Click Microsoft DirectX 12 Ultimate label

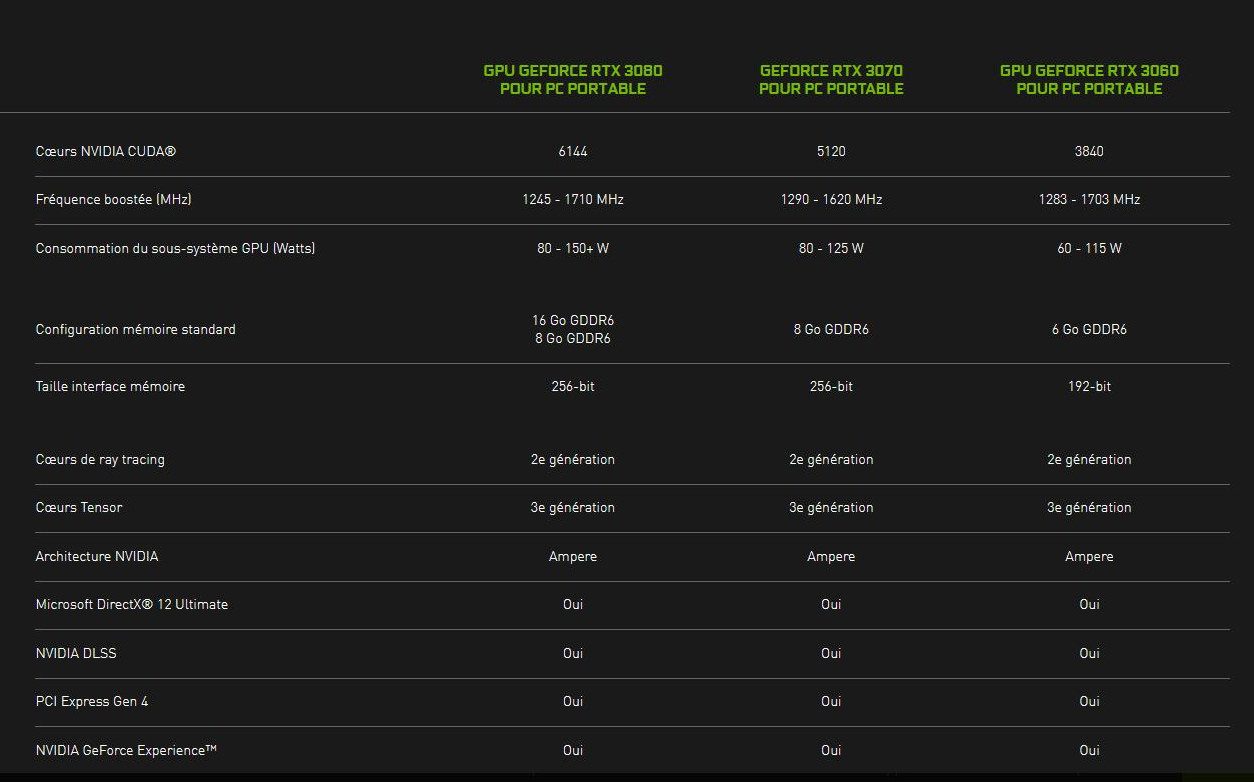pyautogui.click(x=132, y=604)
